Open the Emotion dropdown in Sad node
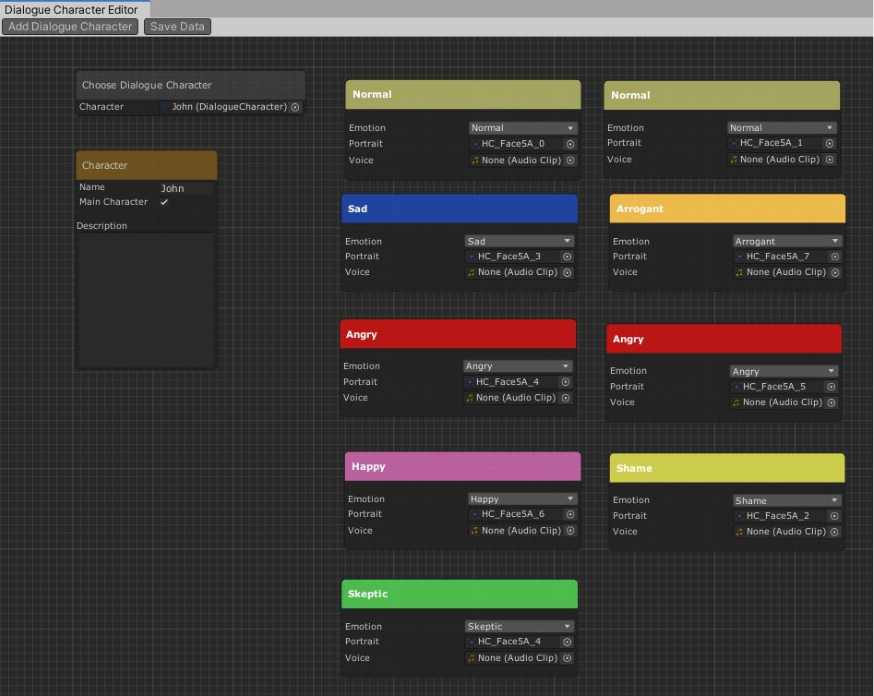 [x=519, y=241]
